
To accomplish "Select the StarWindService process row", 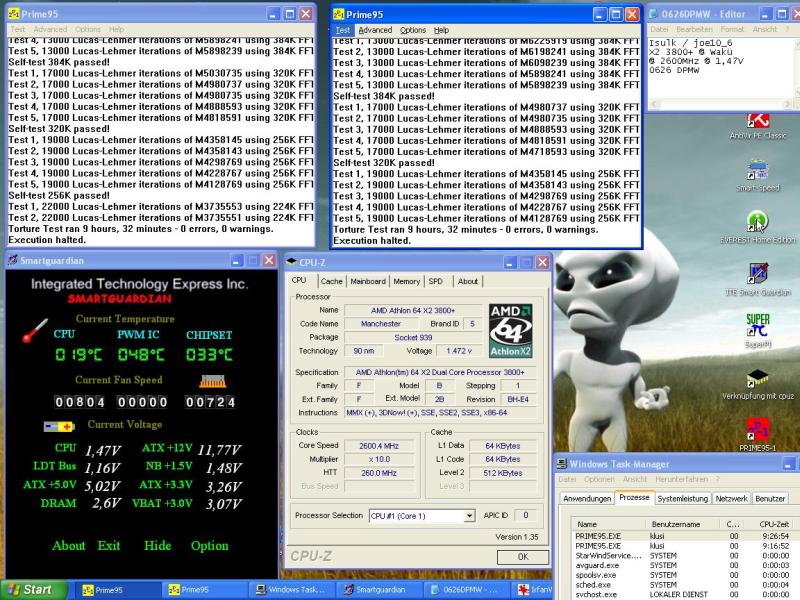I will (x=682, y=556).
